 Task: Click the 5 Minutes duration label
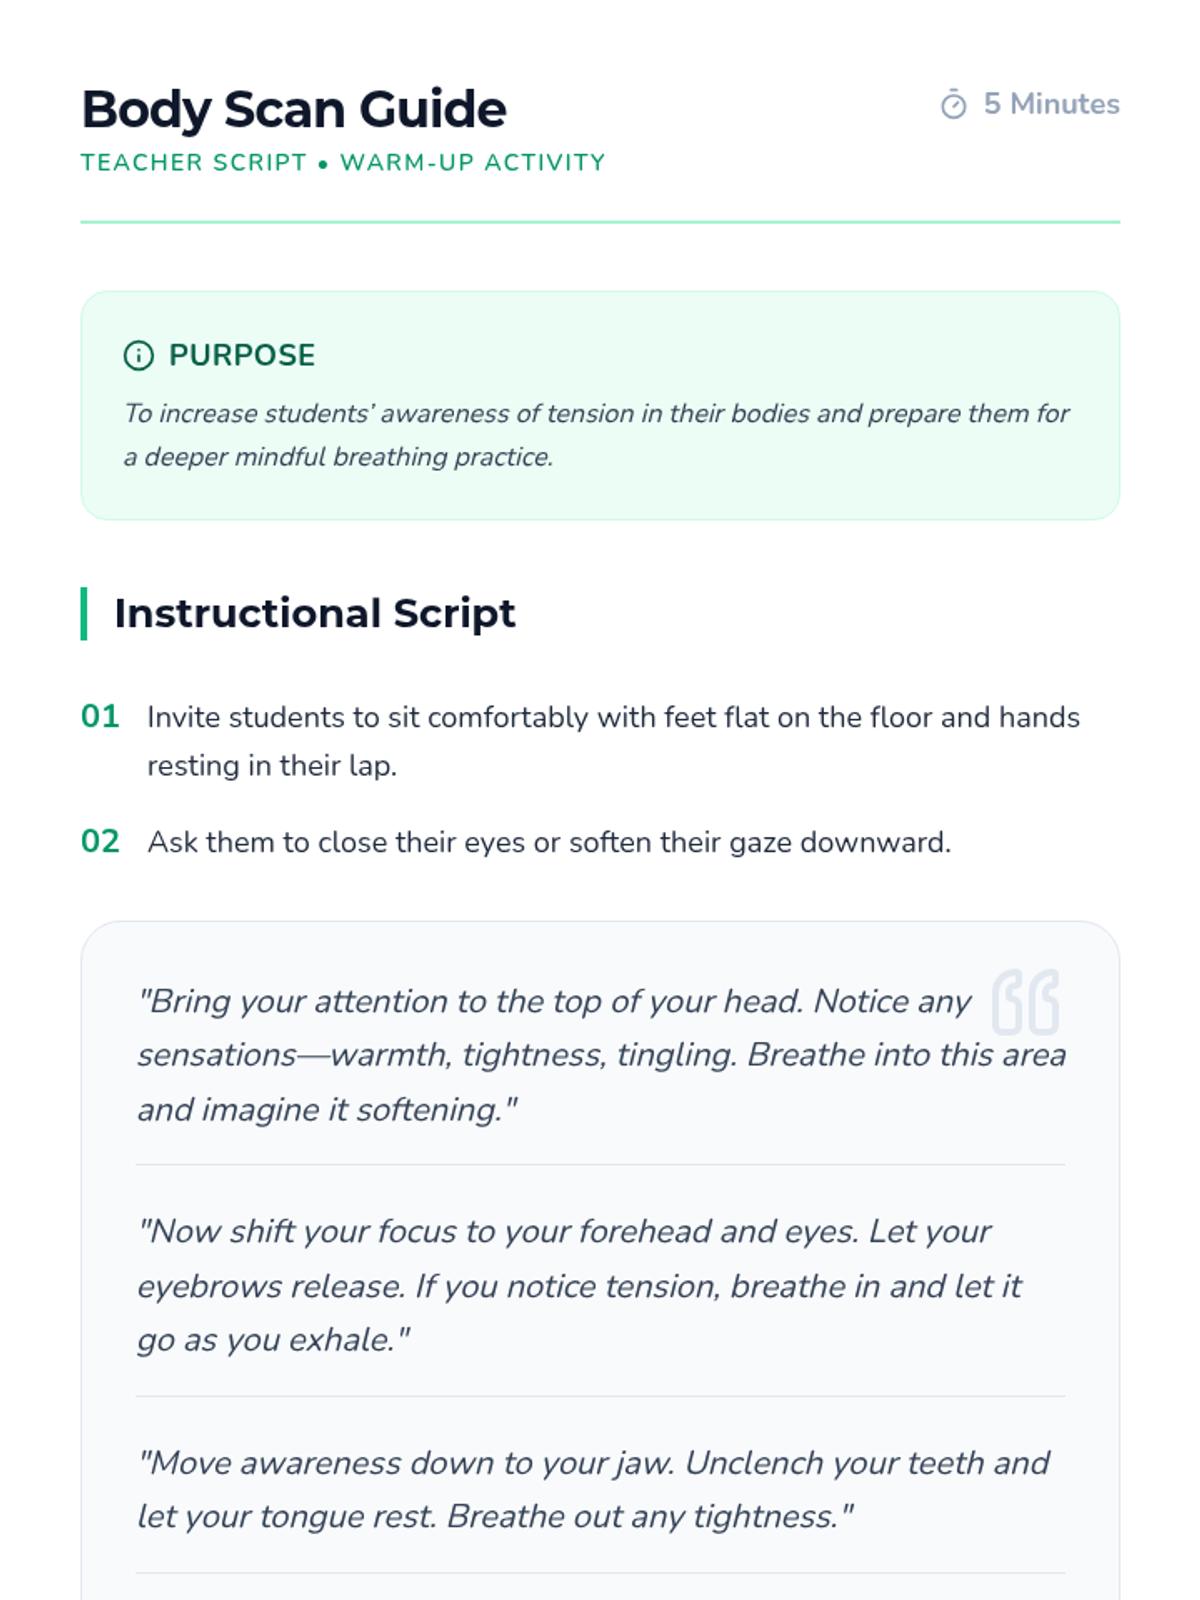[1051, 104]
